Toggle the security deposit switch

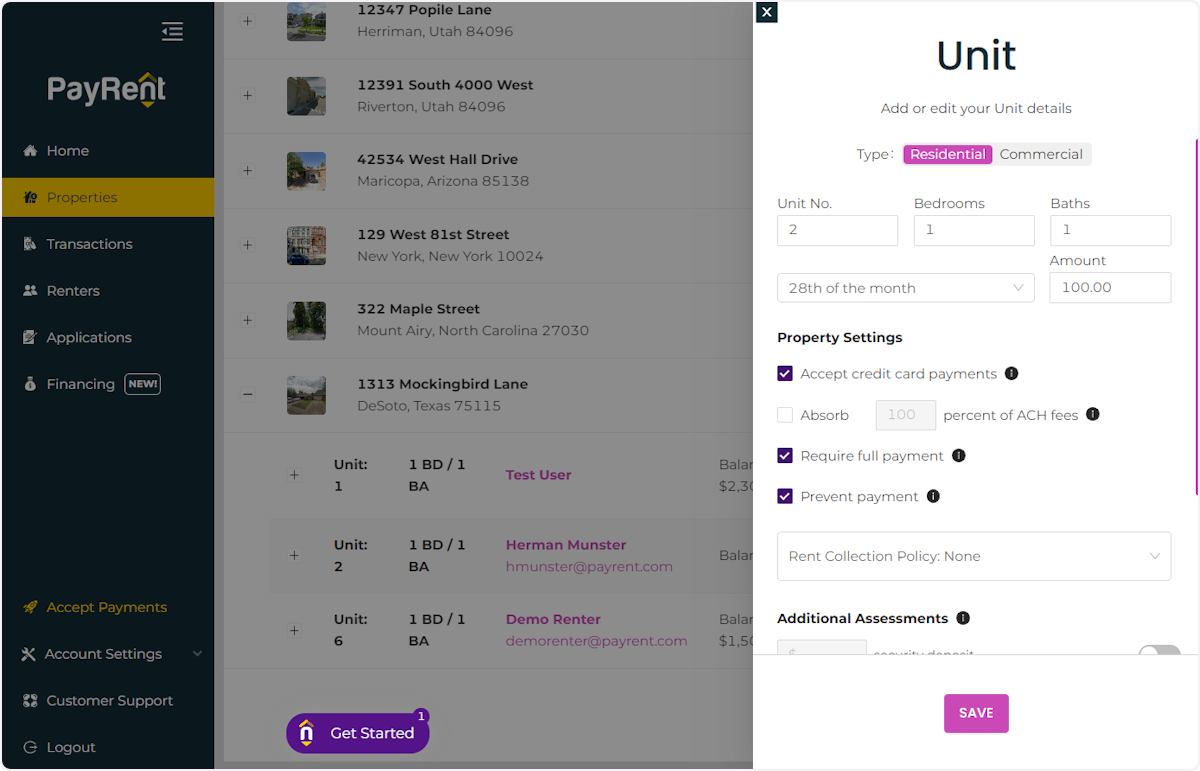(1159, 650)
